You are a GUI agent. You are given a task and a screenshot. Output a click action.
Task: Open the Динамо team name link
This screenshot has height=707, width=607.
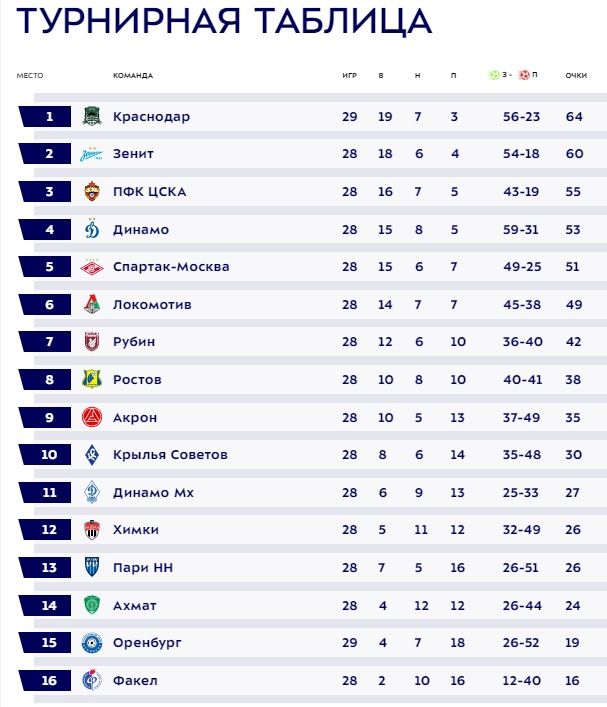click(141, 230)
